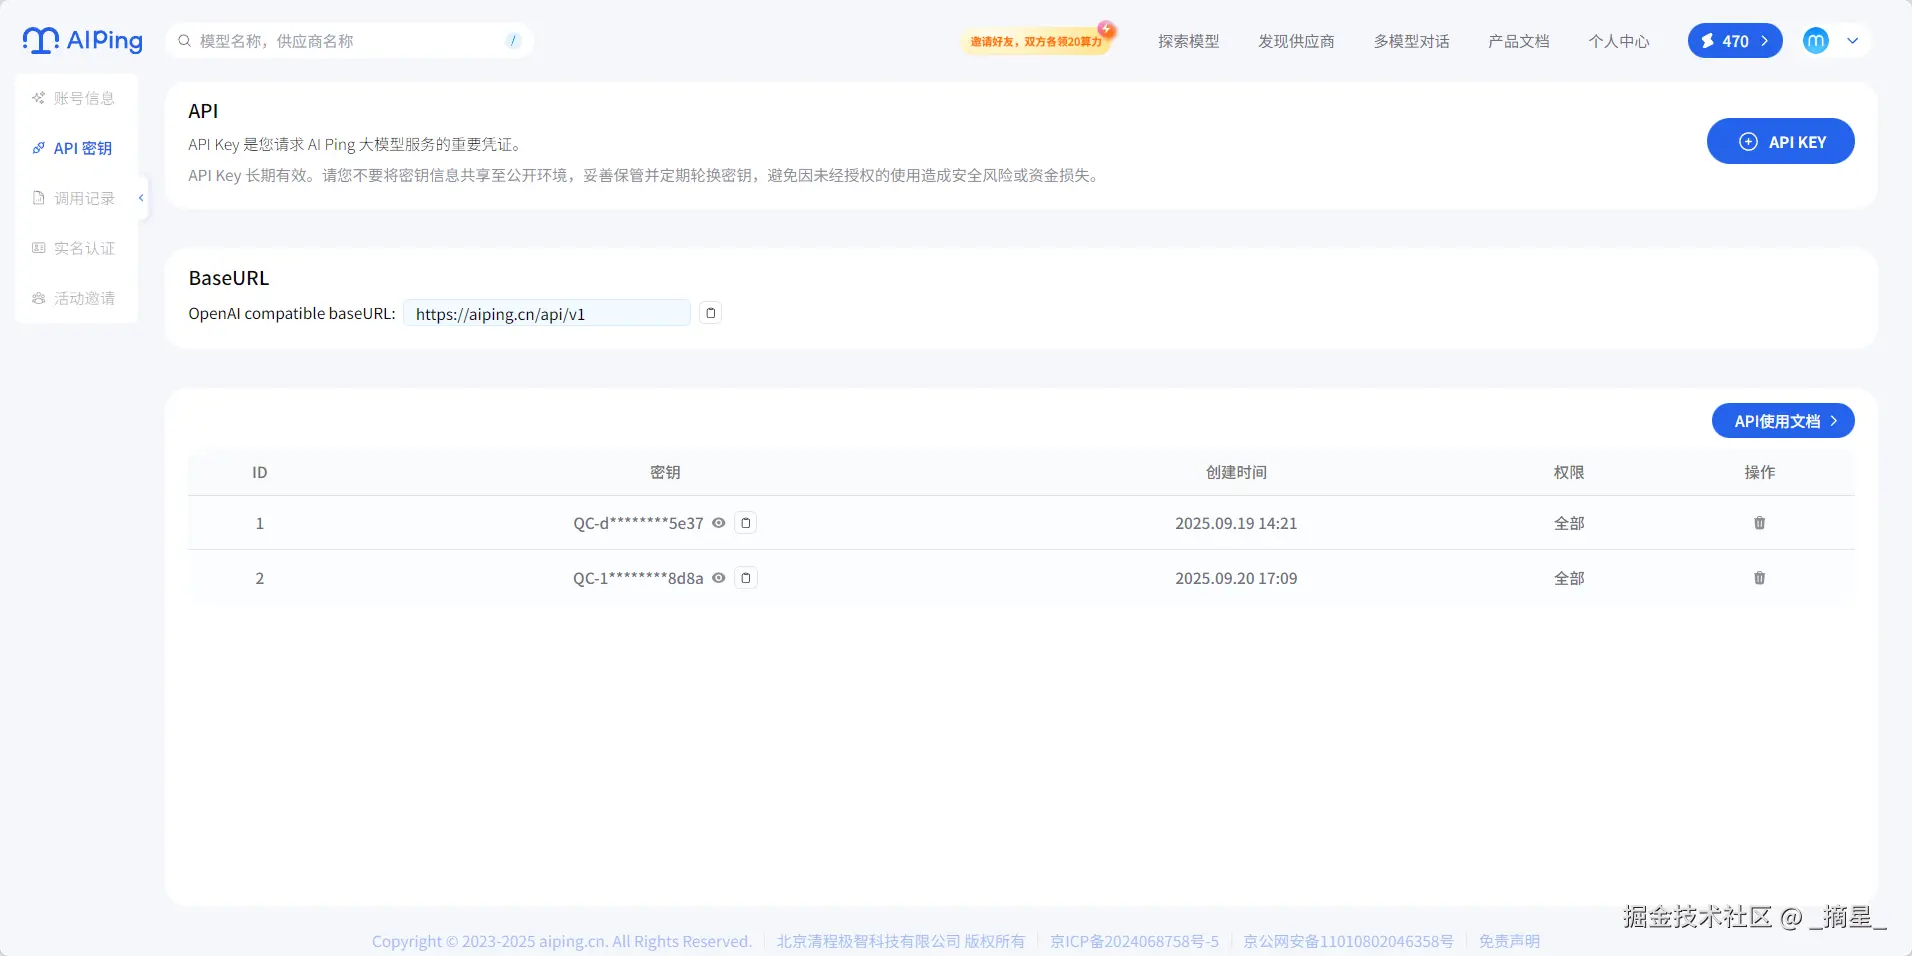Click the ID column header
The image size is (1912, 956).
(260, 472)
